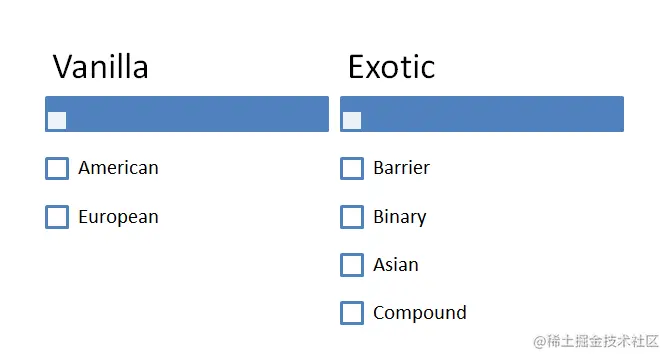
Task: Select the Vanilla heading
Action: (x=101, y=67)
